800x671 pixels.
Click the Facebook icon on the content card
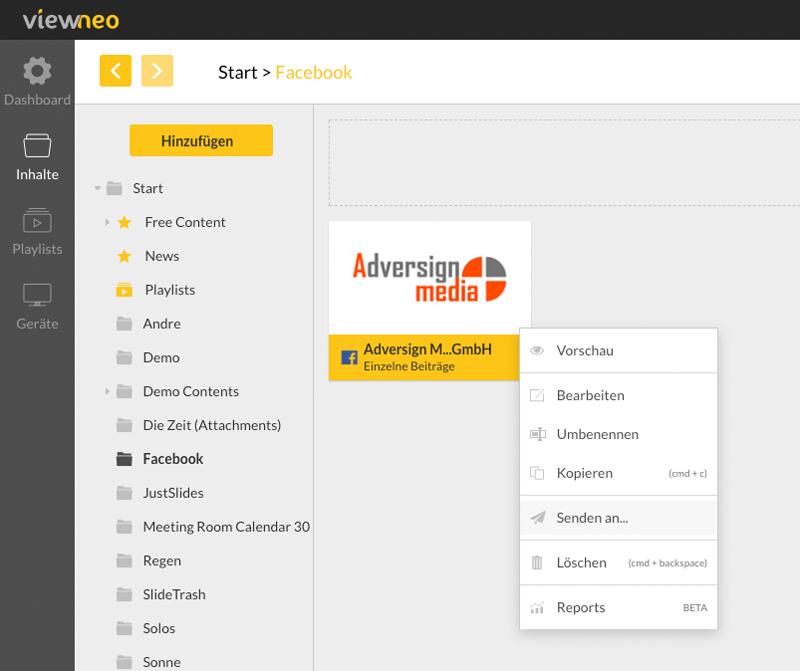click(349, 358)
